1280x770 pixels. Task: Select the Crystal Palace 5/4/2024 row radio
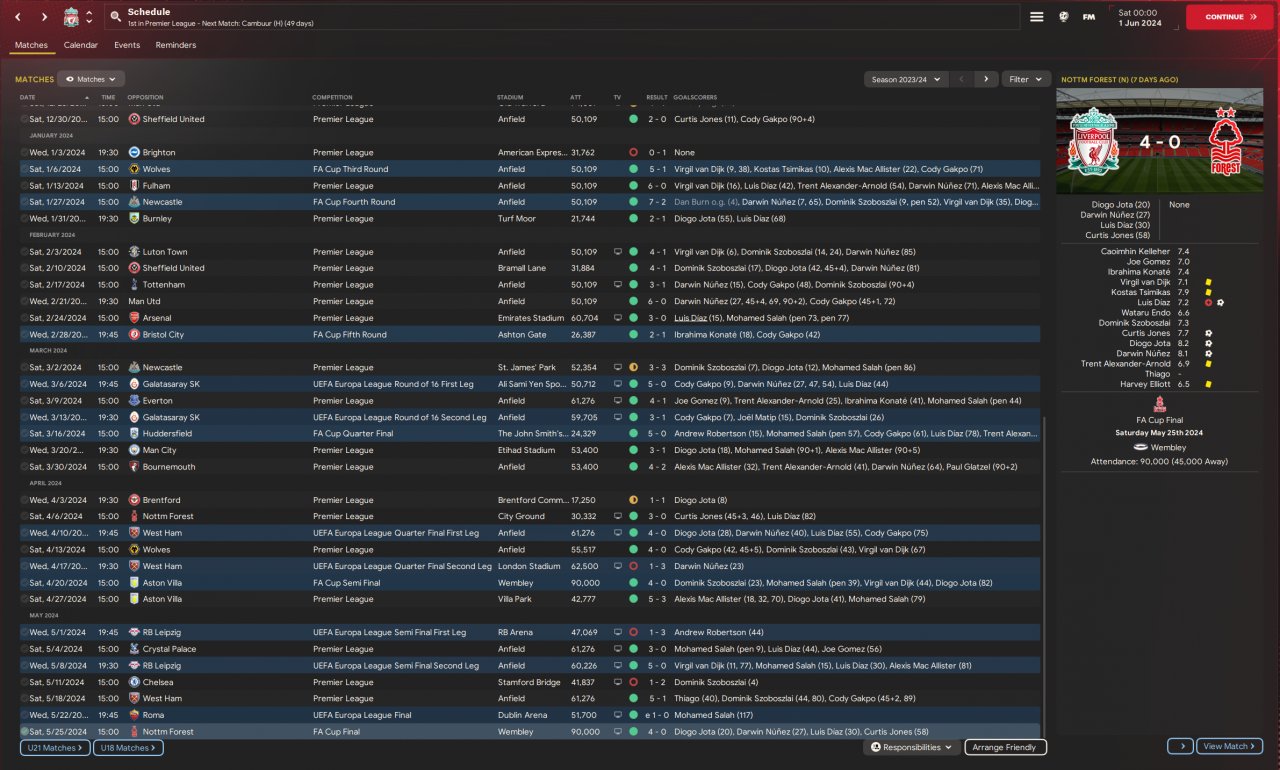(24, 649)
